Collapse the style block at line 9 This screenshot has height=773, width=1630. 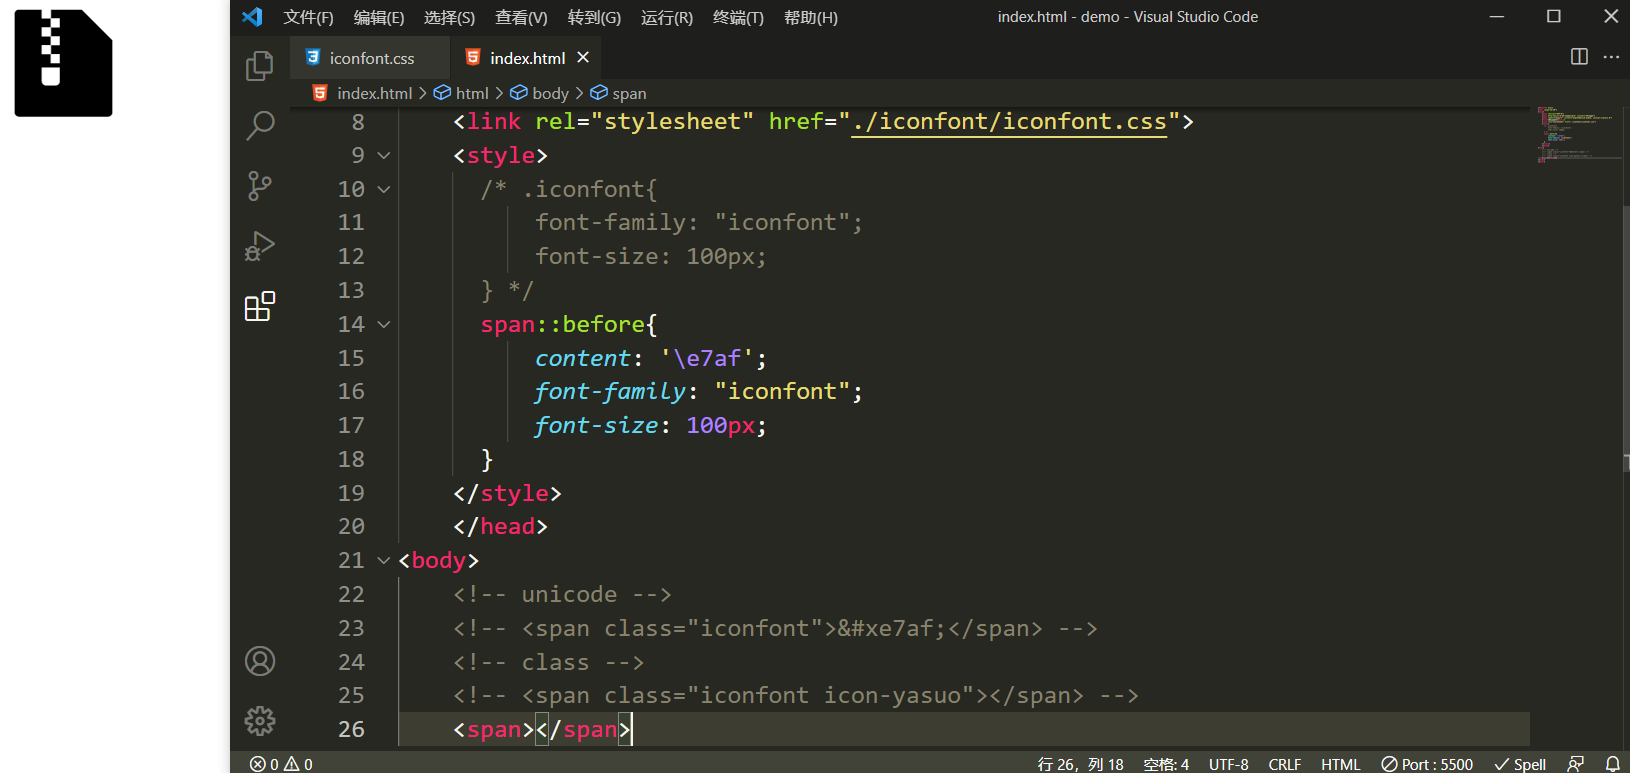(x=384, y=156)
